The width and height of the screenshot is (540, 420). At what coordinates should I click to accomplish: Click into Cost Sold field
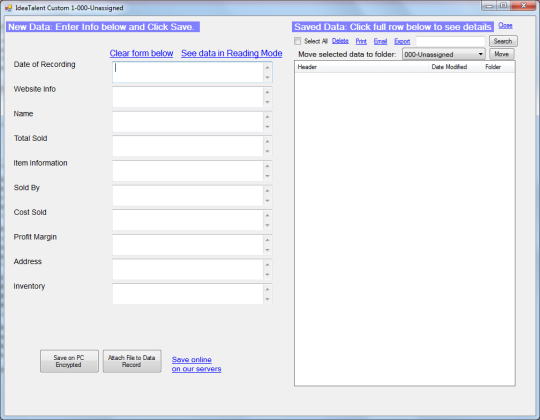point(188,220)
